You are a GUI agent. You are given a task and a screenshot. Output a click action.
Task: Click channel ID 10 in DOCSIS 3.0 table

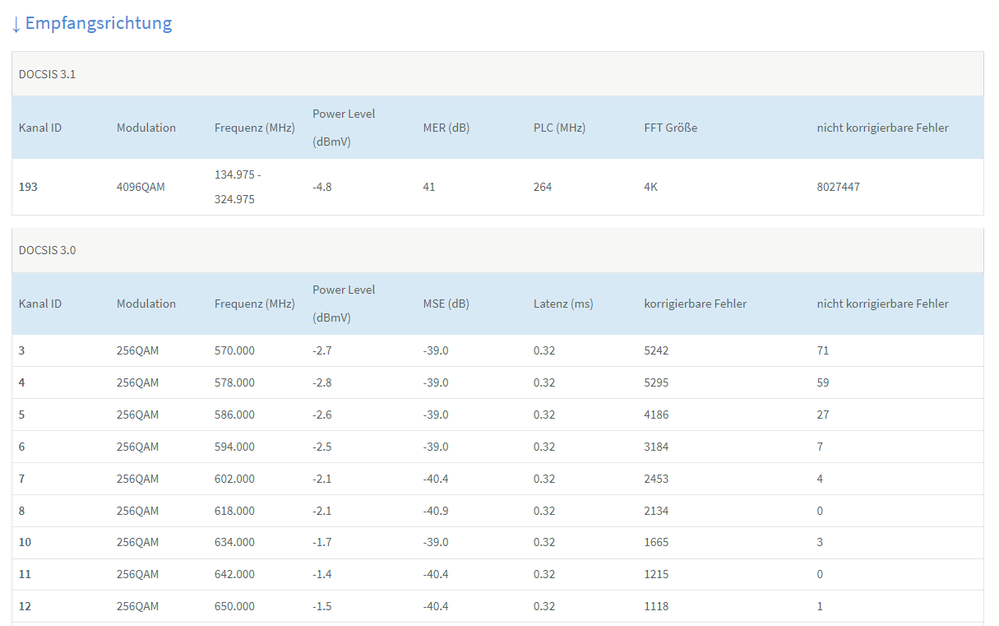tap(25, 543)
